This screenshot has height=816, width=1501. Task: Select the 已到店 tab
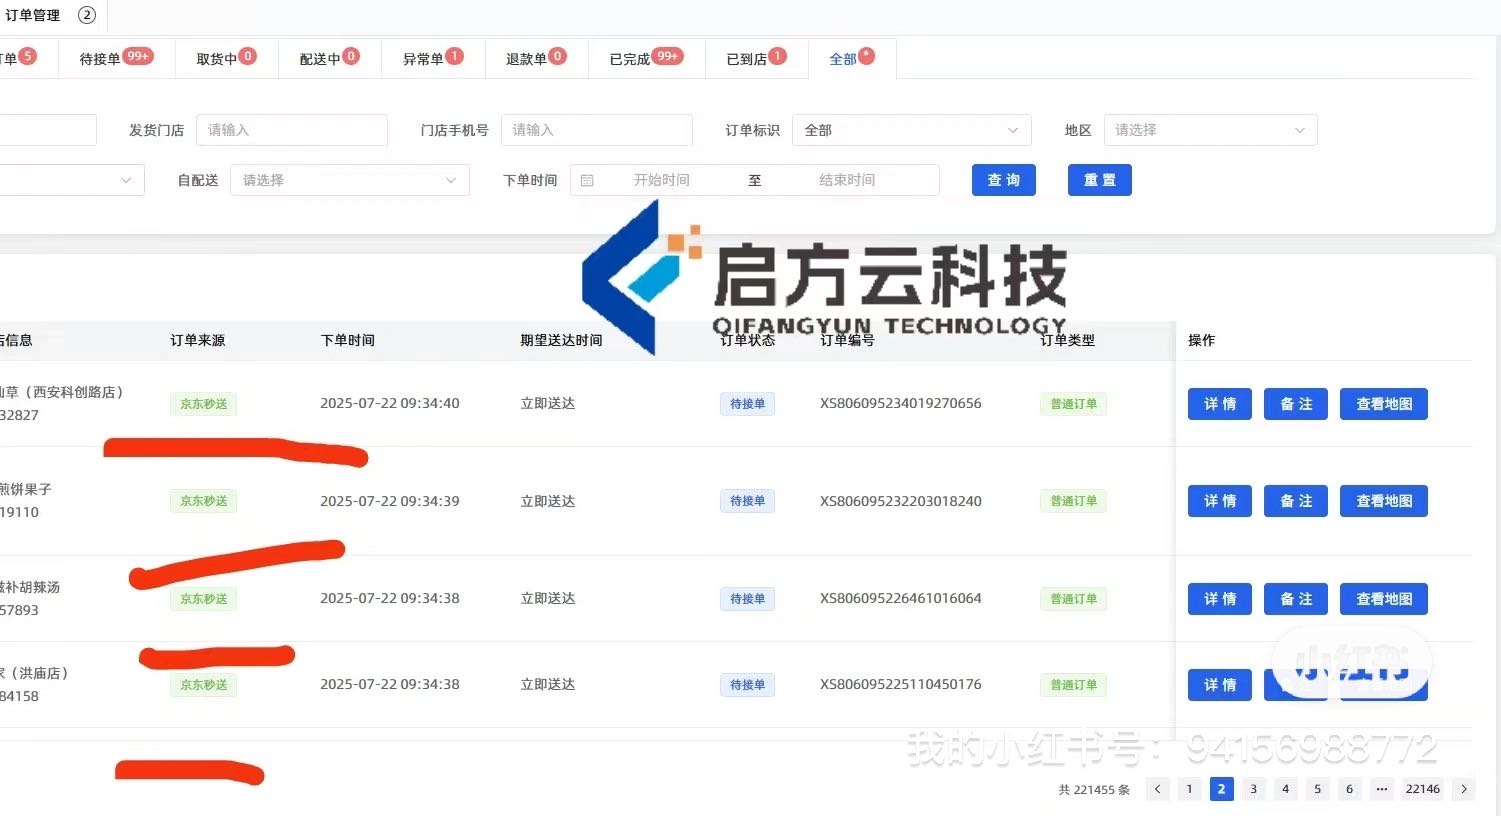(x=756, y=58)
